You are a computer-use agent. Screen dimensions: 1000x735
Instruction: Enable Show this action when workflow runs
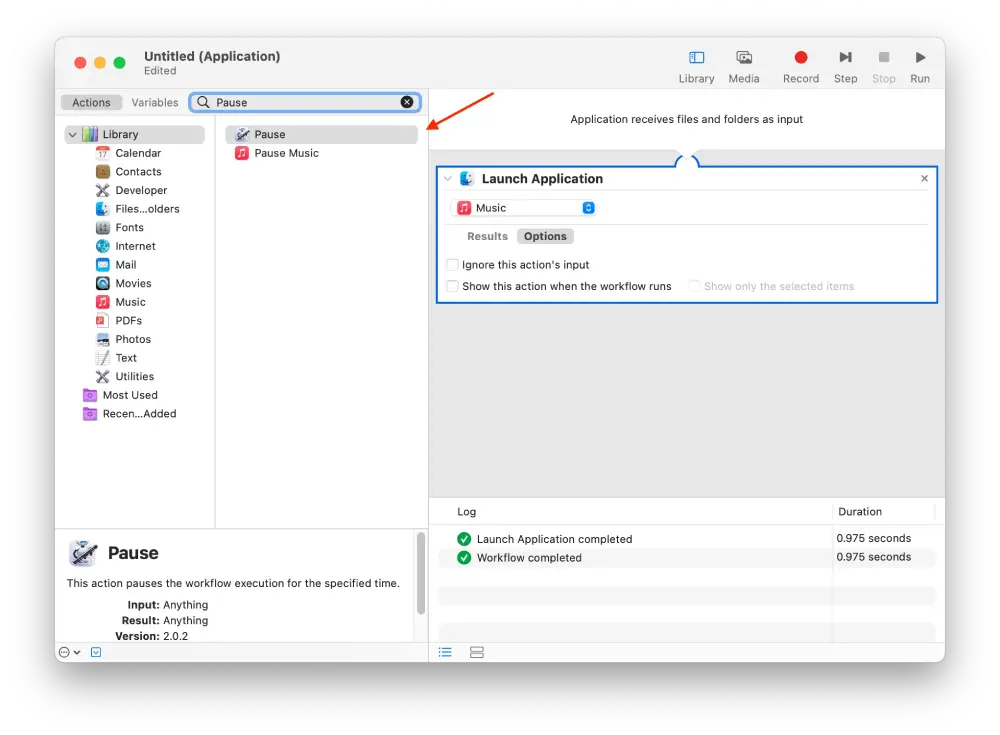(x=453, y=286)
